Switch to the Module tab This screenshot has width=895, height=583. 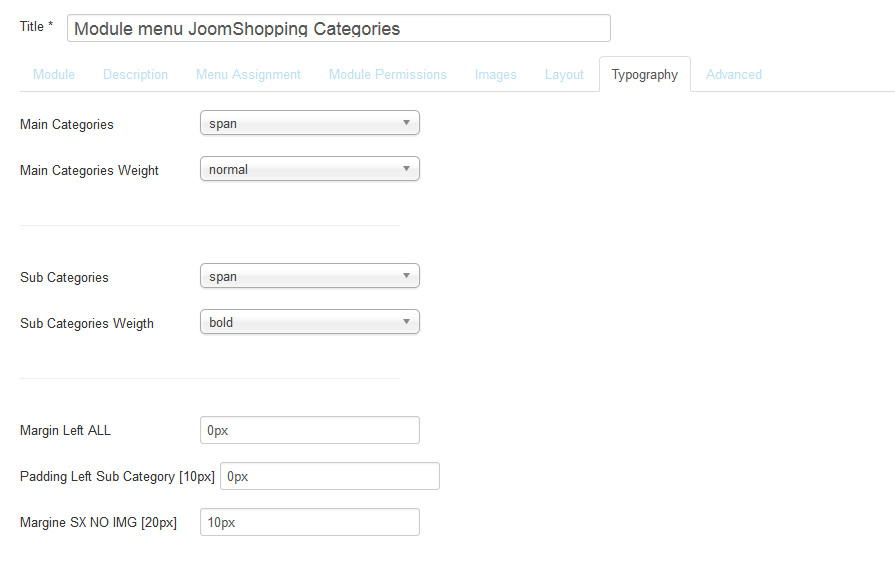tap(54, 74)
